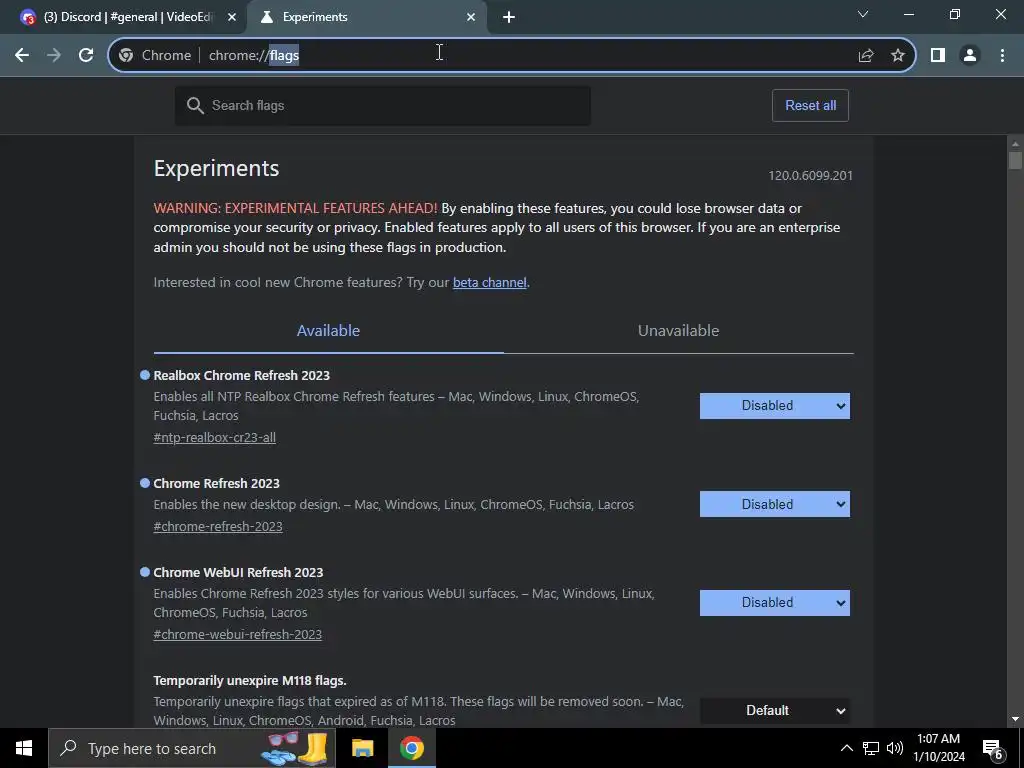Open the beta channel link
Image resolution: width=1024 pixels, height=768 pixels.
click(x=490, y=283)
